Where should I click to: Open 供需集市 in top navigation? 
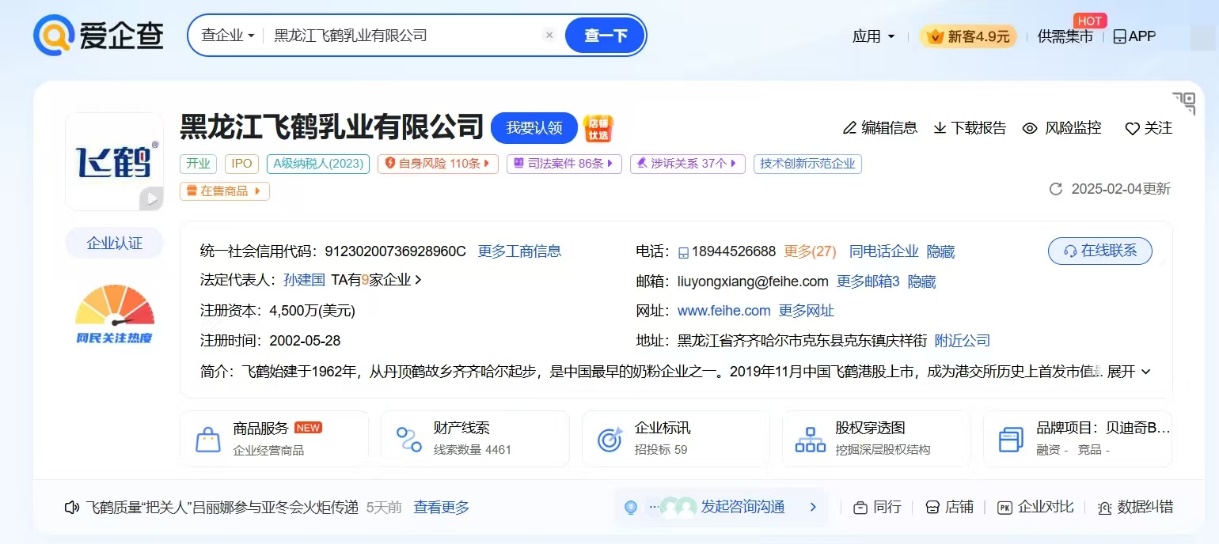(1065, 36)
